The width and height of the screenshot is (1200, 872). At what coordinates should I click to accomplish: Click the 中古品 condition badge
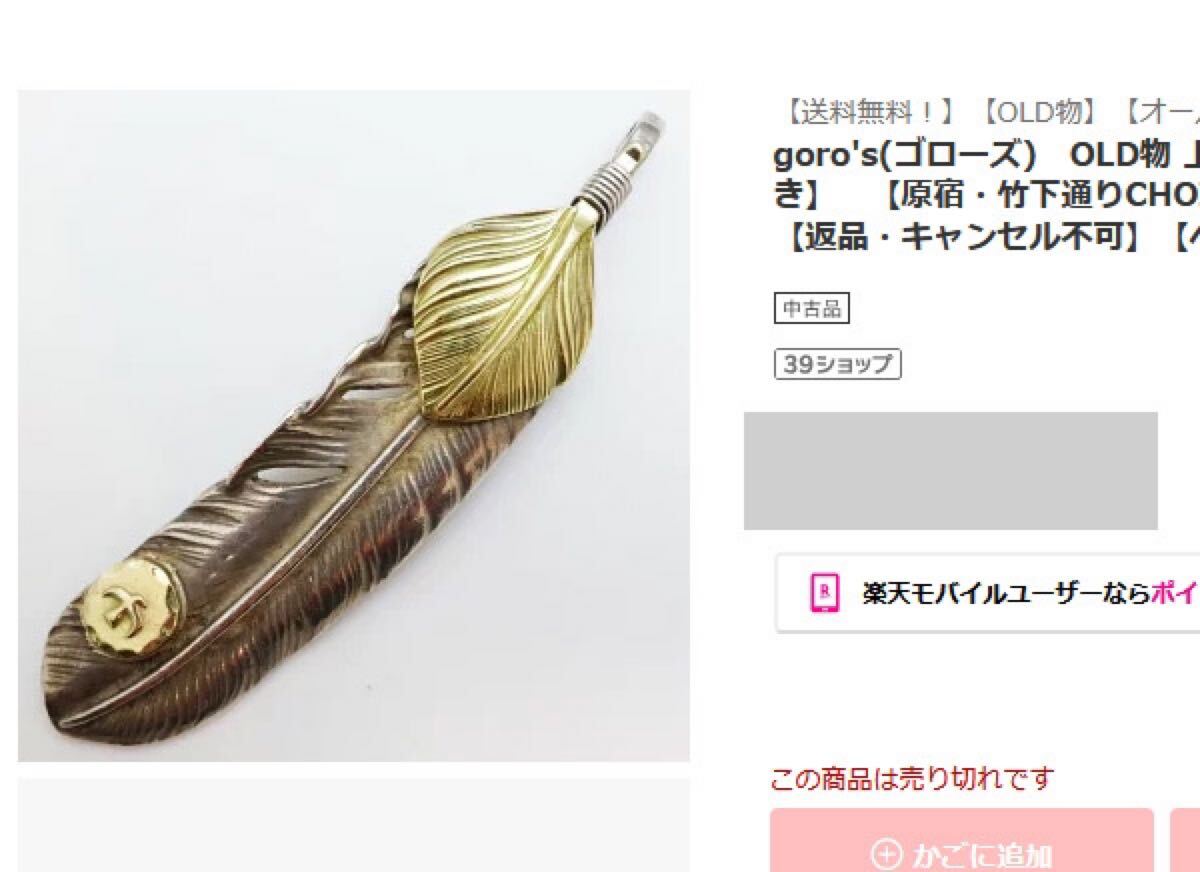pyautogui.click(x=811, y=308)
